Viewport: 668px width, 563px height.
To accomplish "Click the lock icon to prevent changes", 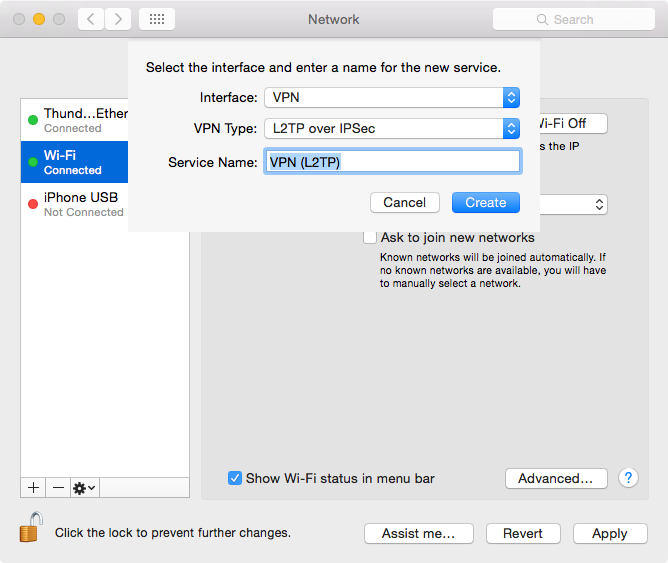I will point(31,528).
